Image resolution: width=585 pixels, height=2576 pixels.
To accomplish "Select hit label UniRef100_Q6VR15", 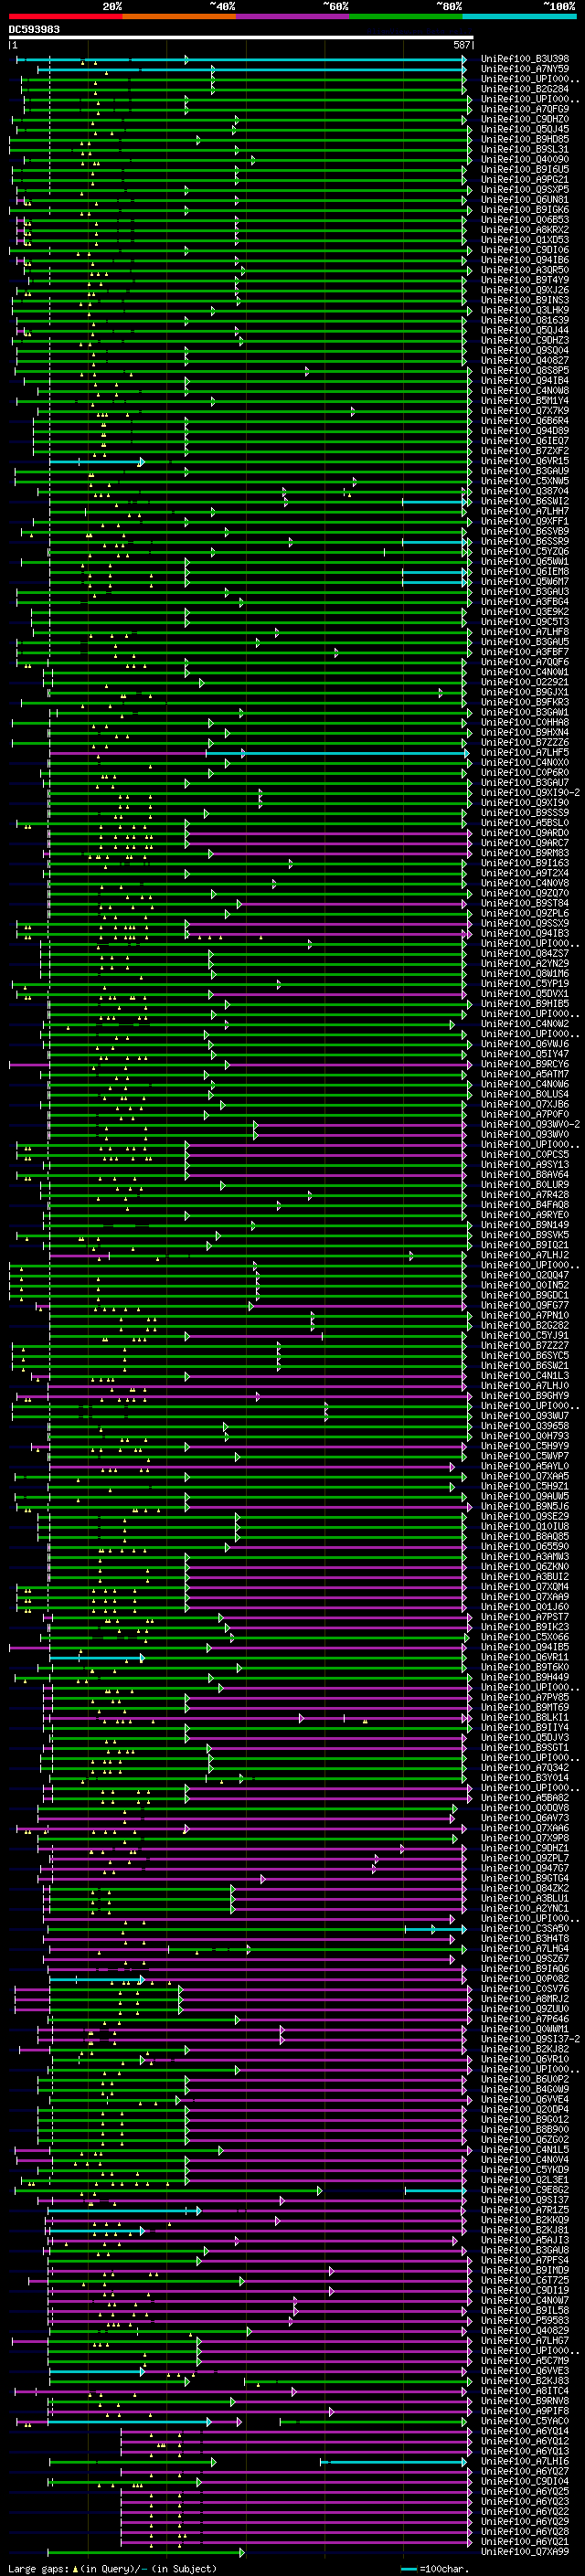I will pos(525,461).
